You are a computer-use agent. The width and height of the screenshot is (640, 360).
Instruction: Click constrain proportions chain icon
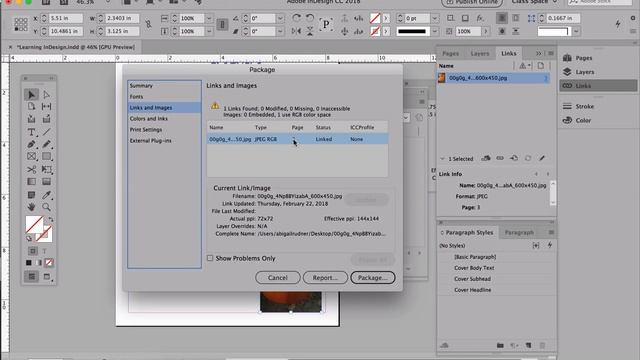coord(148,24)
